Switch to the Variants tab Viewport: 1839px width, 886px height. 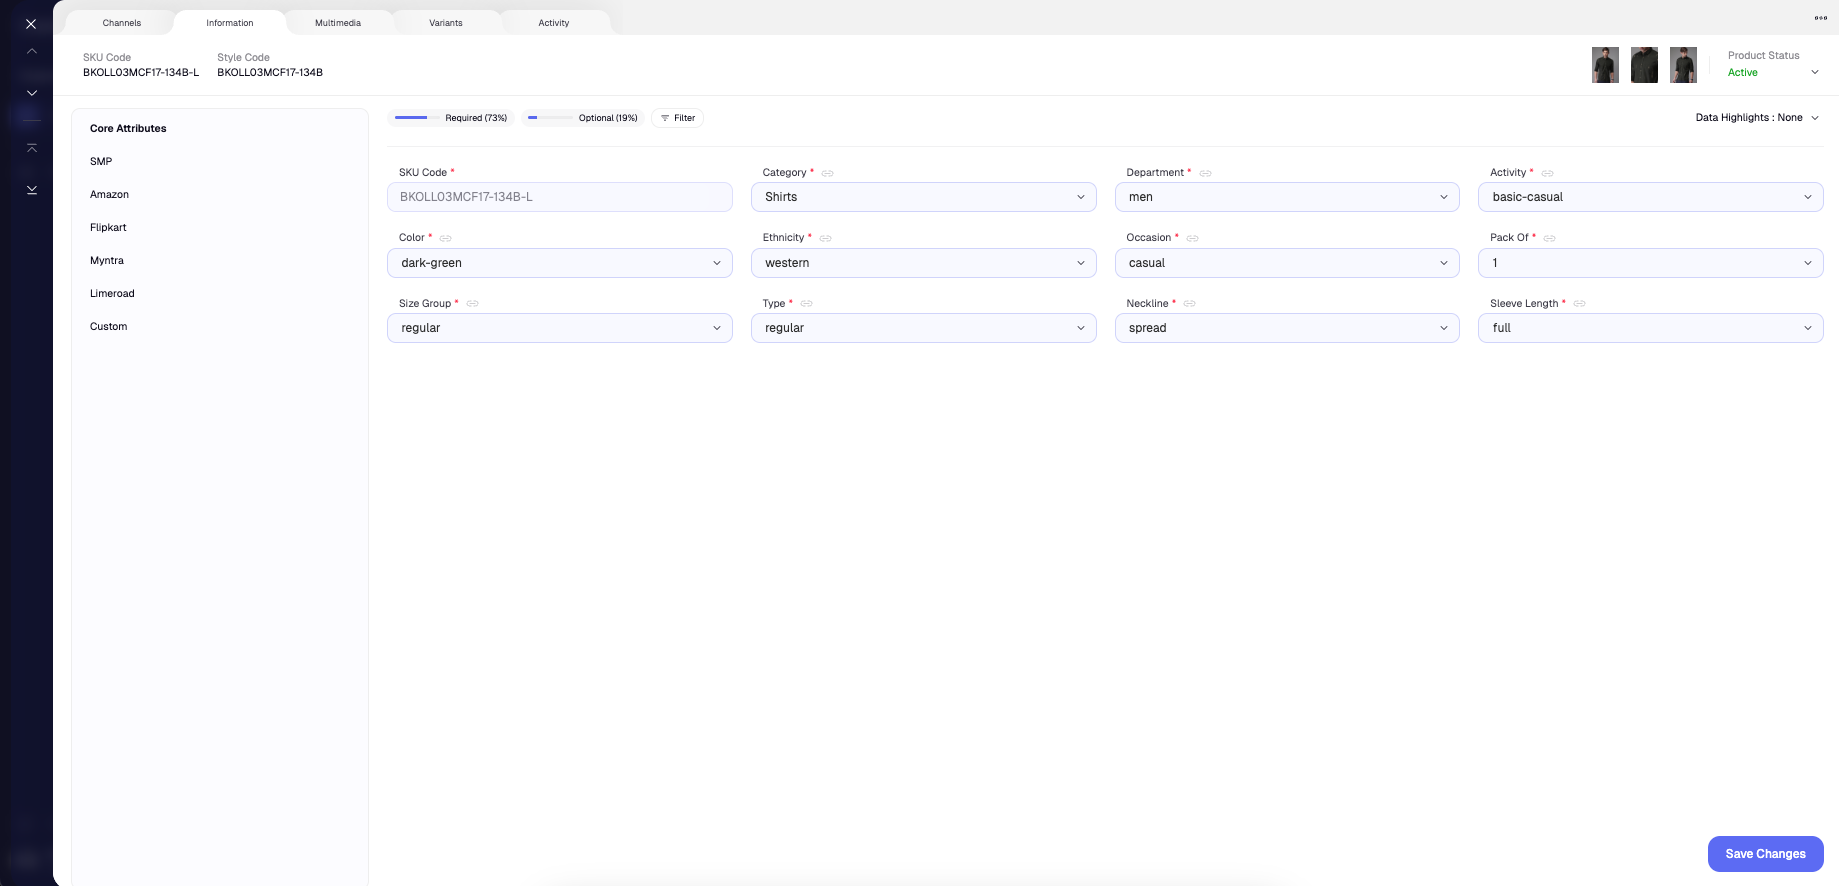[x=446, y=23]
